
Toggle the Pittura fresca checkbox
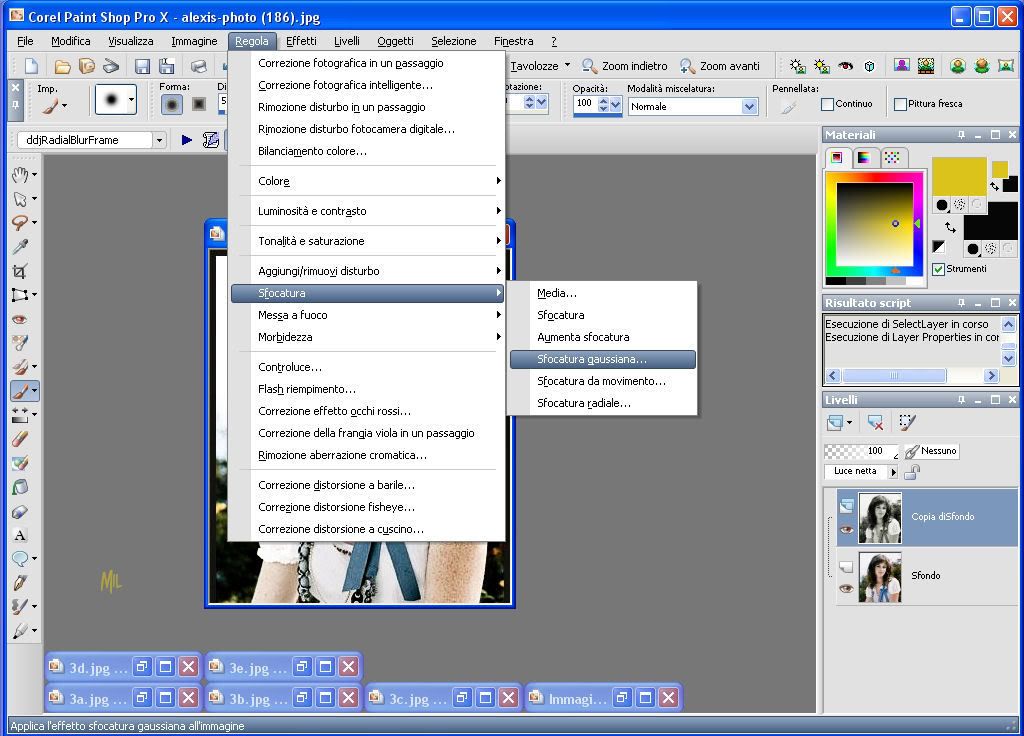(x=900, y=104)
